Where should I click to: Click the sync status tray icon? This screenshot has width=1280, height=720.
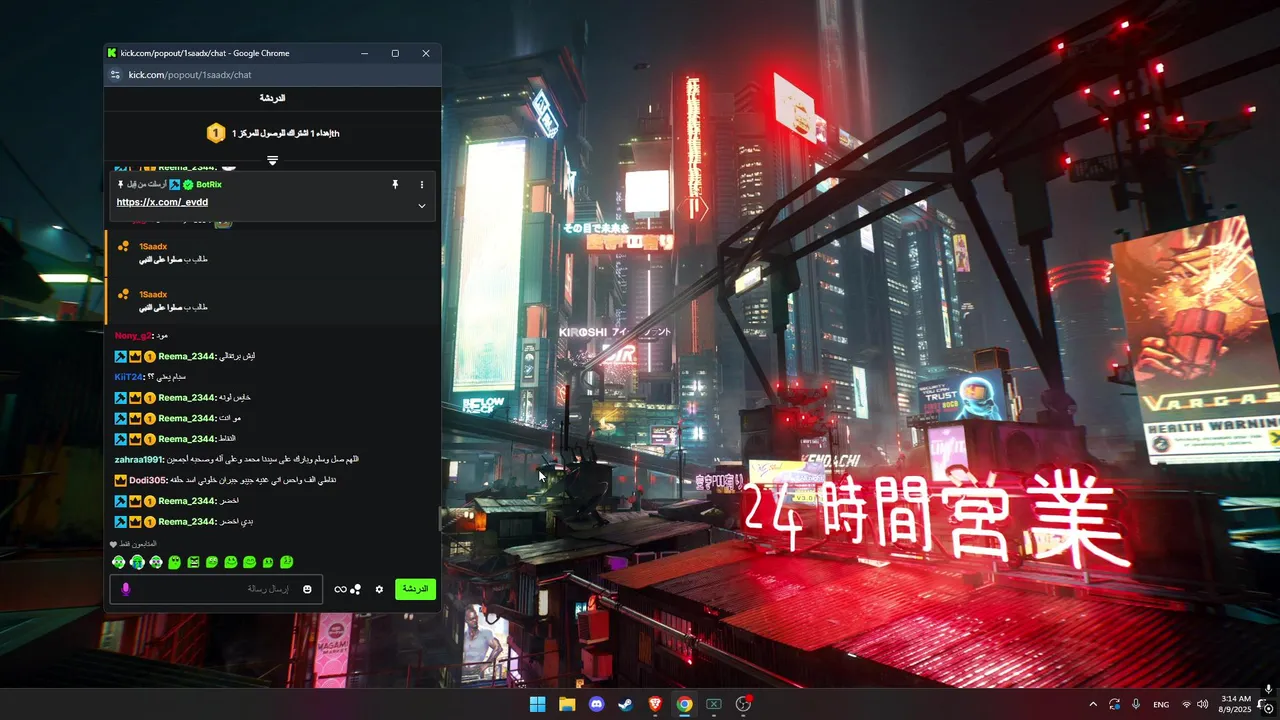tap(1115, 704)
